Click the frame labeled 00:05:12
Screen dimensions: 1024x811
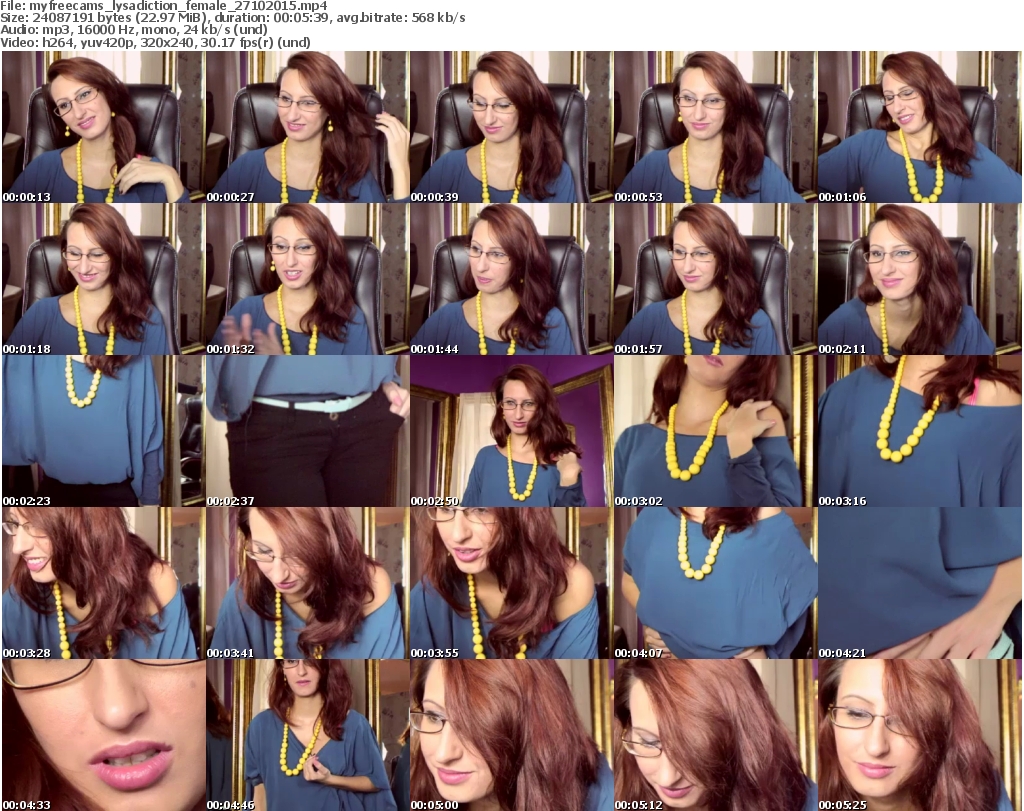(716, 735)
